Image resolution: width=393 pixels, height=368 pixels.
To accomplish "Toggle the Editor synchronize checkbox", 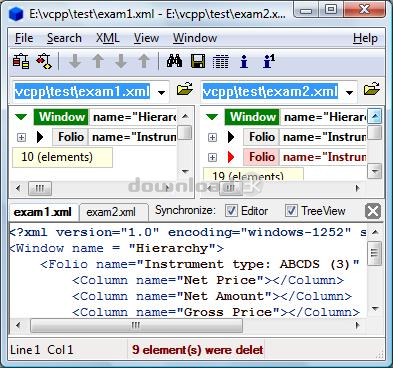I will coord(231,211).
